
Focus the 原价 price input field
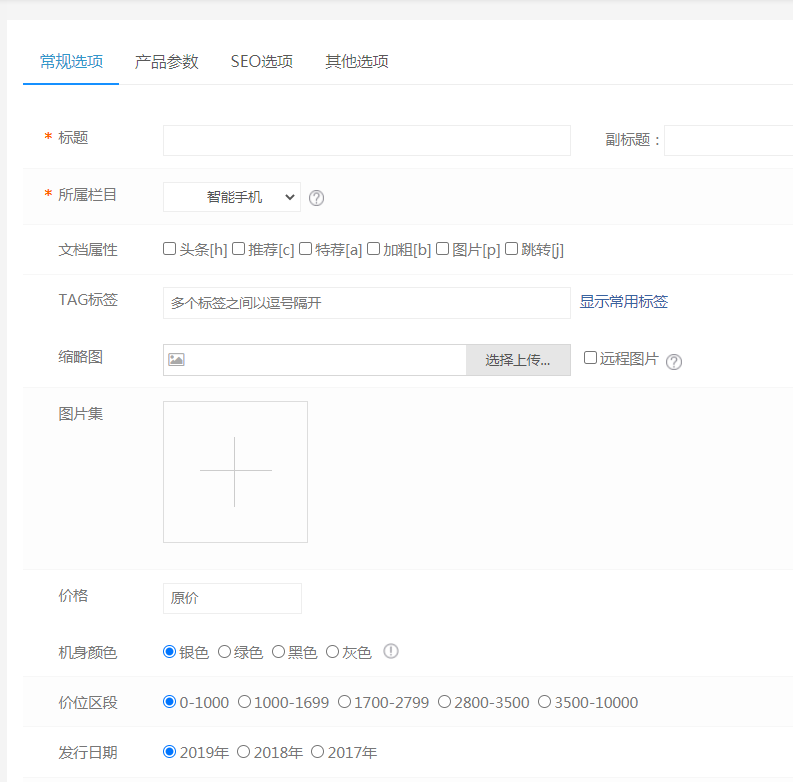tap(232, 598)
